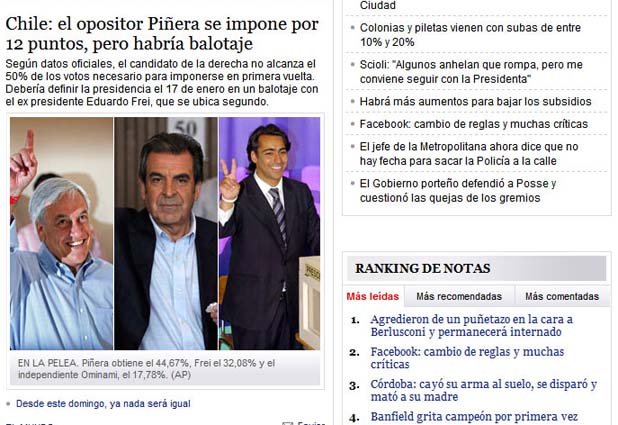Click the article summary paragraph about balotaje
This screenshot has height=425, width=618.
[x=162, y=83]
